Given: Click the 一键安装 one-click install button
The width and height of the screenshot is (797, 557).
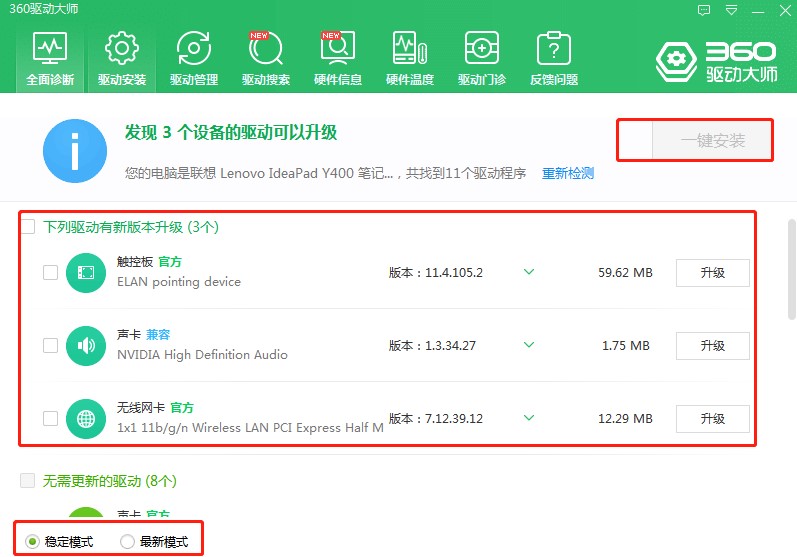Looking at the screenshot, I should 713,140.
